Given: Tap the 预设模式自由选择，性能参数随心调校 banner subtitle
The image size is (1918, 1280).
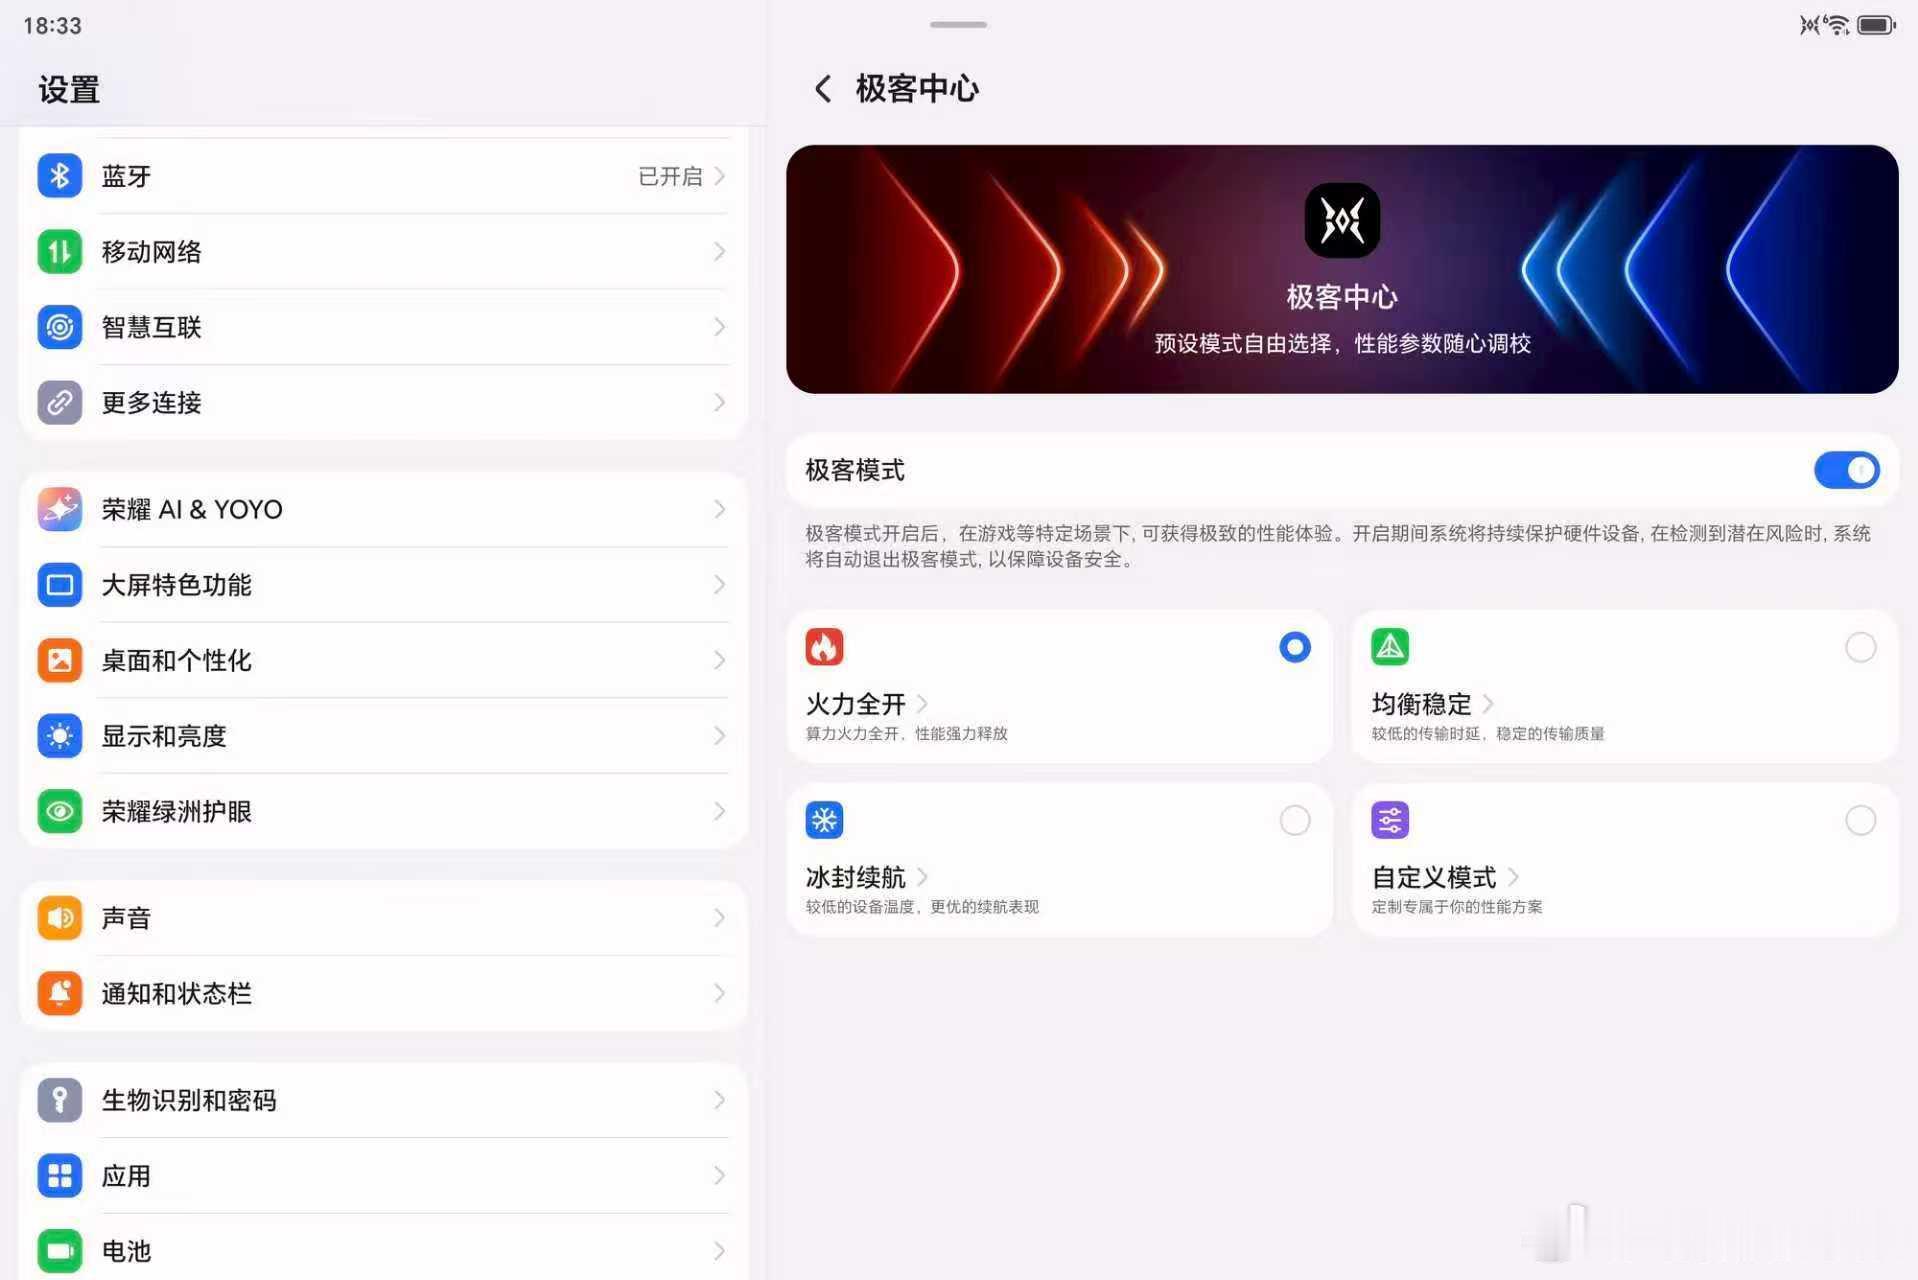Looking at the screenshot, I should click(1342, 343).
